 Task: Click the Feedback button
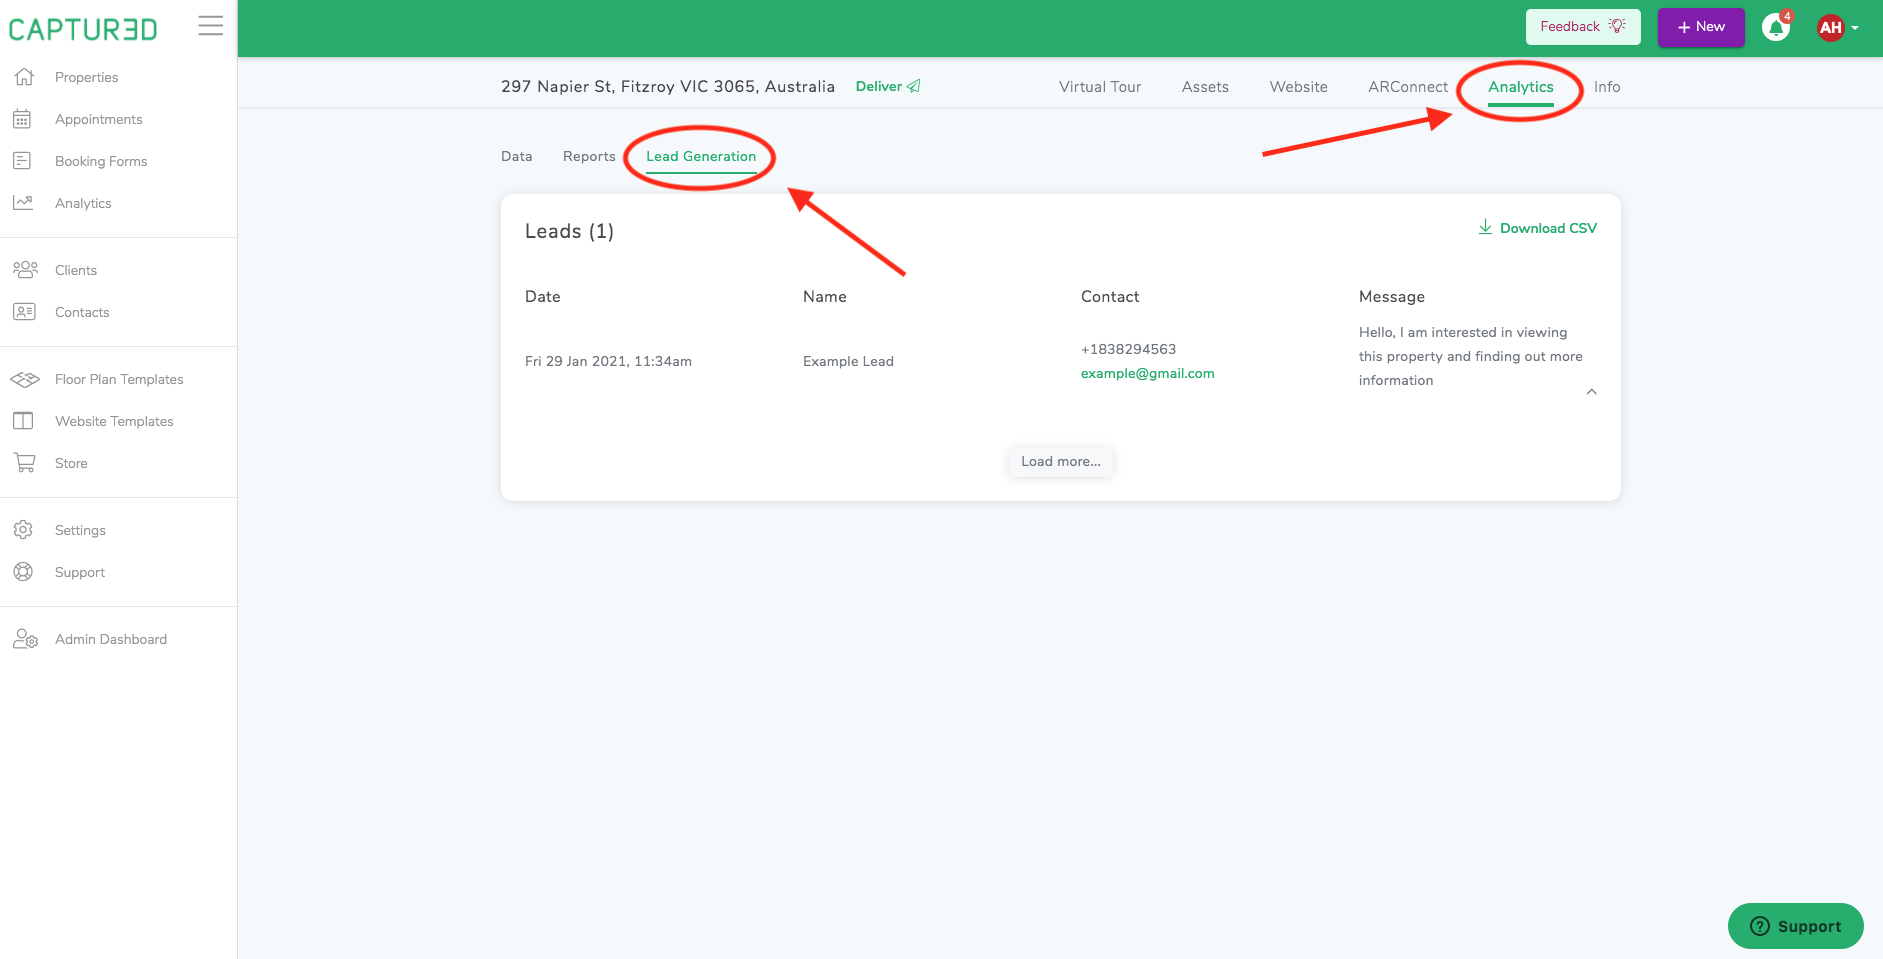pos(1583,27)
